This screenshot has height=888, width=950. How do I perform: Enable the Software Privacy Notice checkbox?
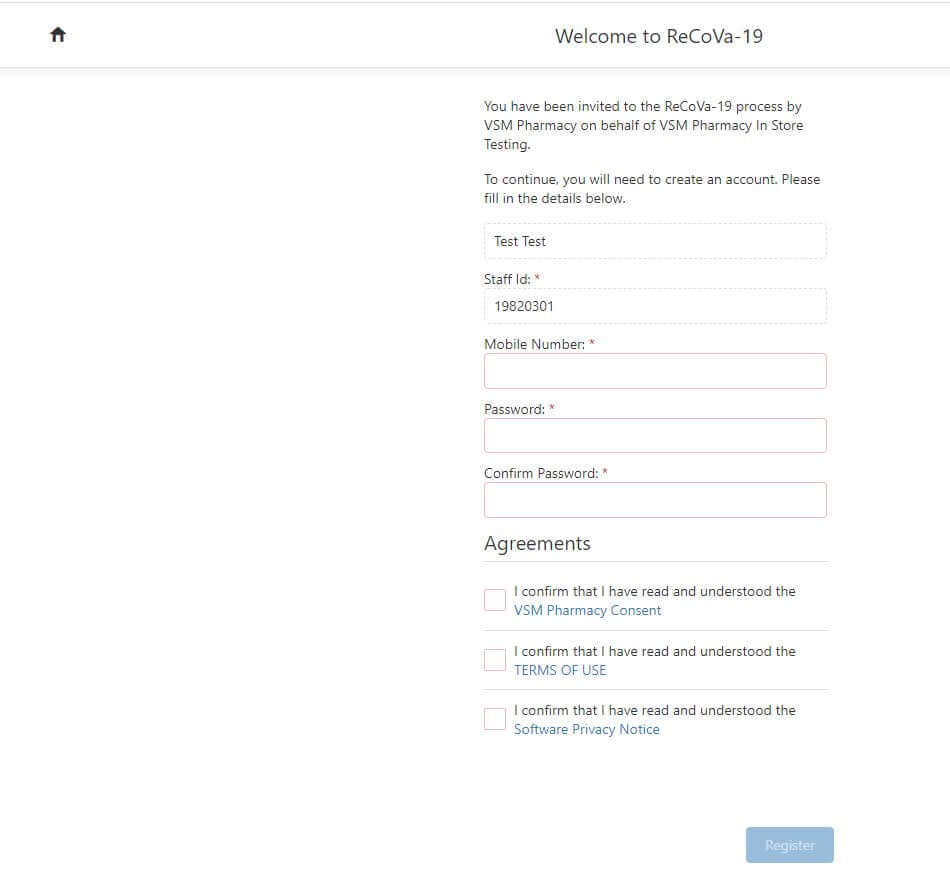(x=495, y=719)
